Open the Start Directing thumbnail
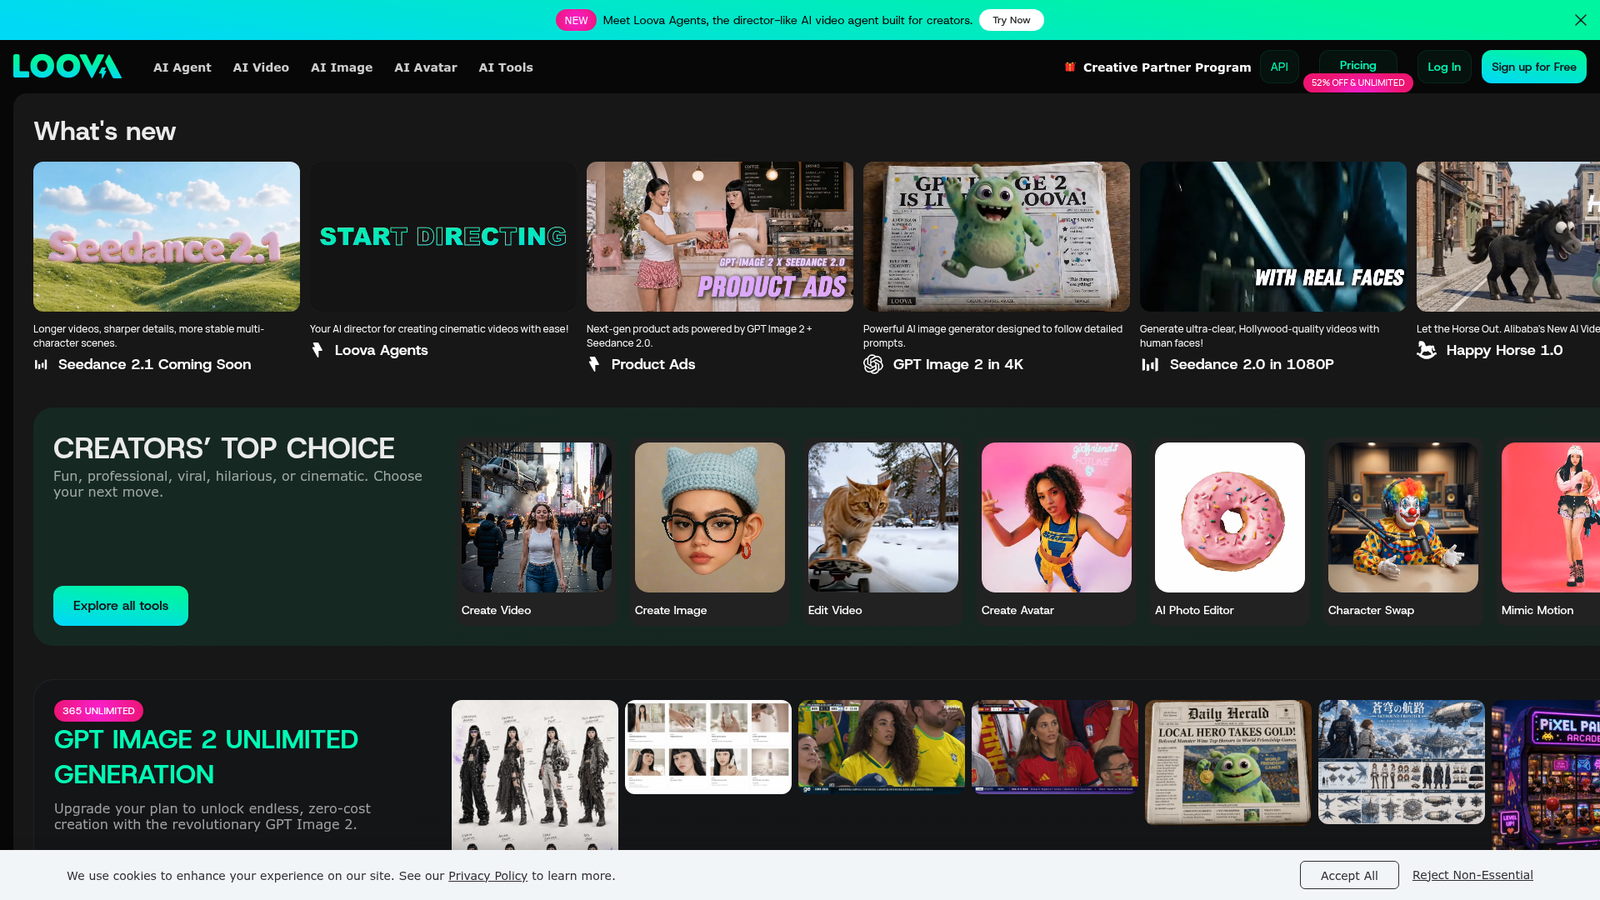The width and height of the screenshot is (1600, 900). coord(443,237)
